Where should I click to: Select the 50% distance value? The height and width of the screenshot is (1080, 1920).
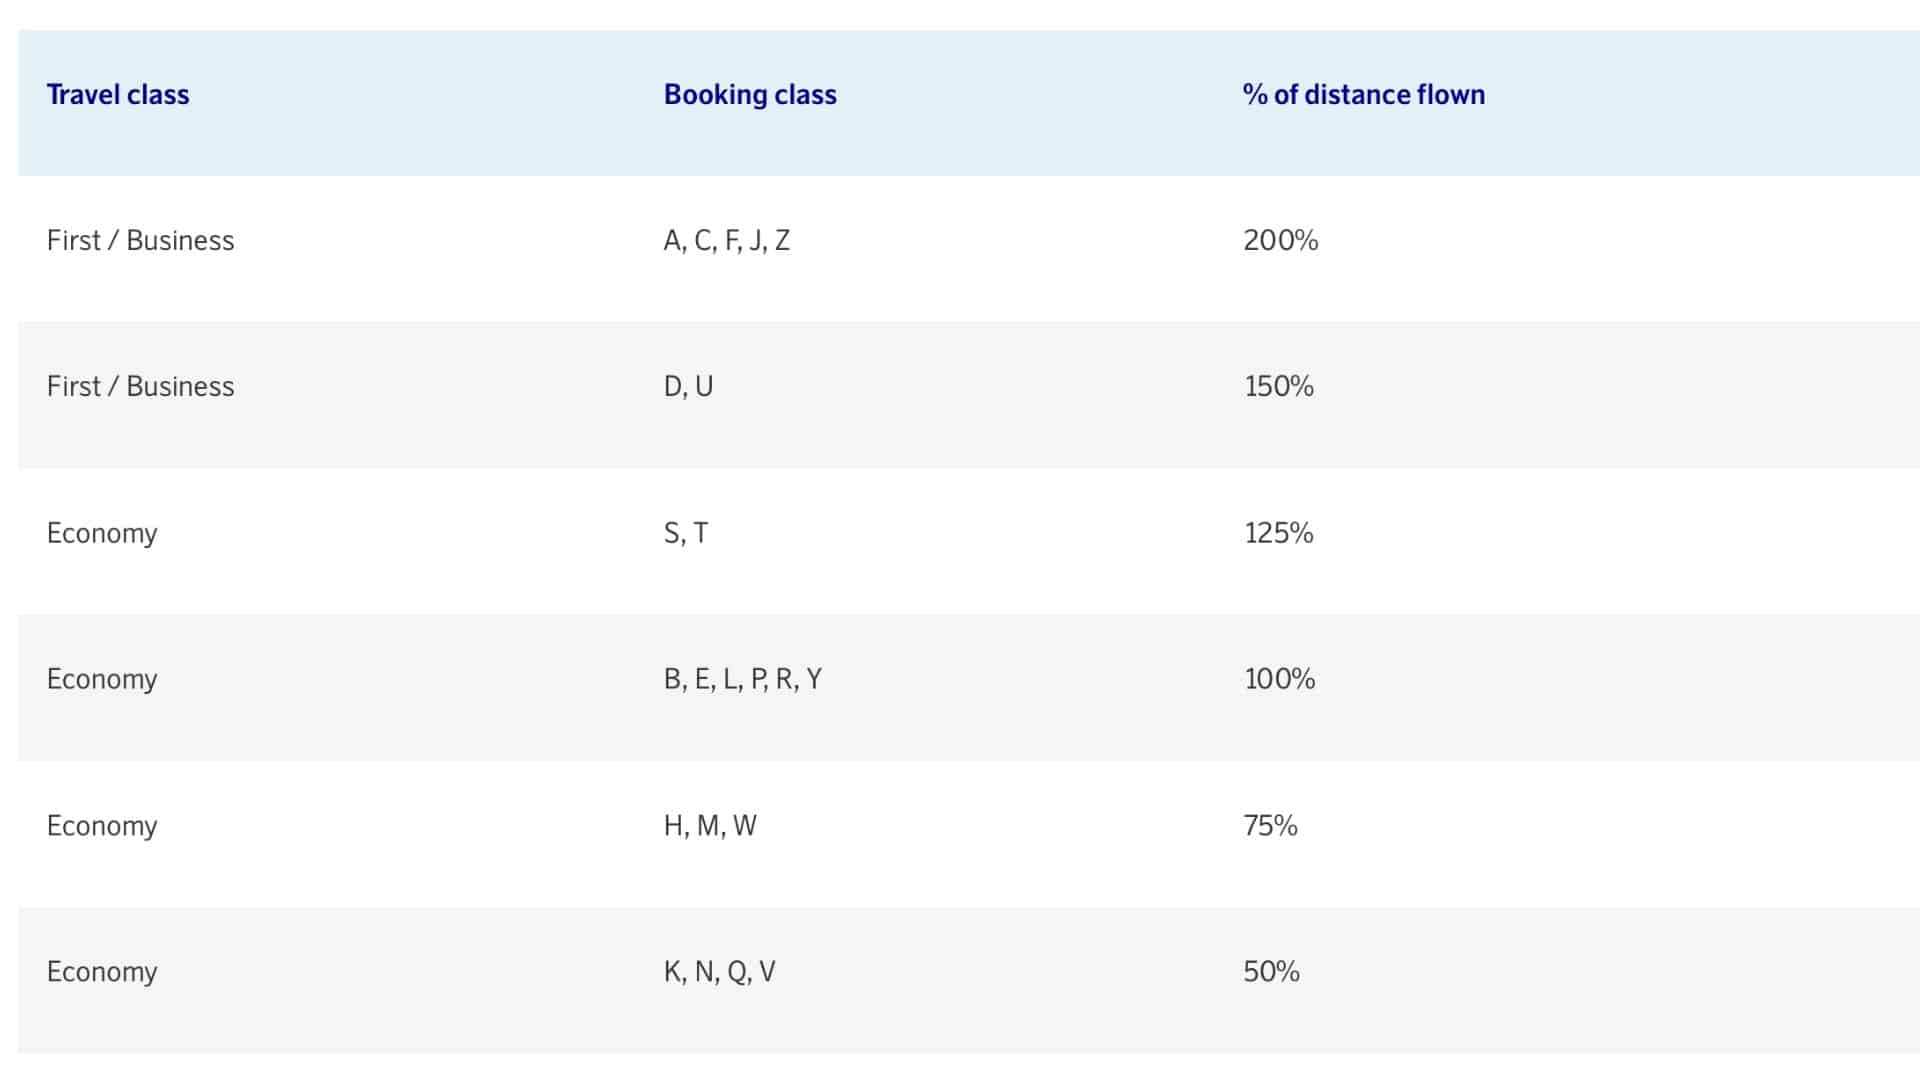1271,971
